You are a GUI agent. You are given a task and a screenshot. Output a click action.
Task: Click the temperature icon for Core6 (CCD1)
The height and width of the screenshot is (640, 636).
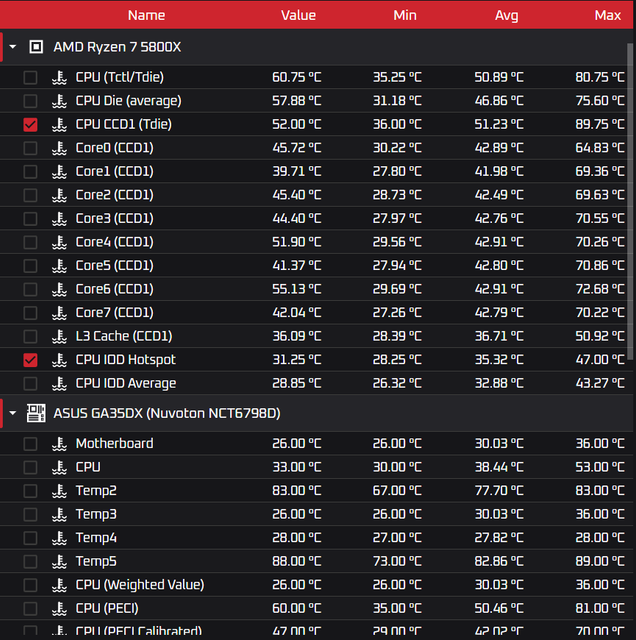(60, 289)
